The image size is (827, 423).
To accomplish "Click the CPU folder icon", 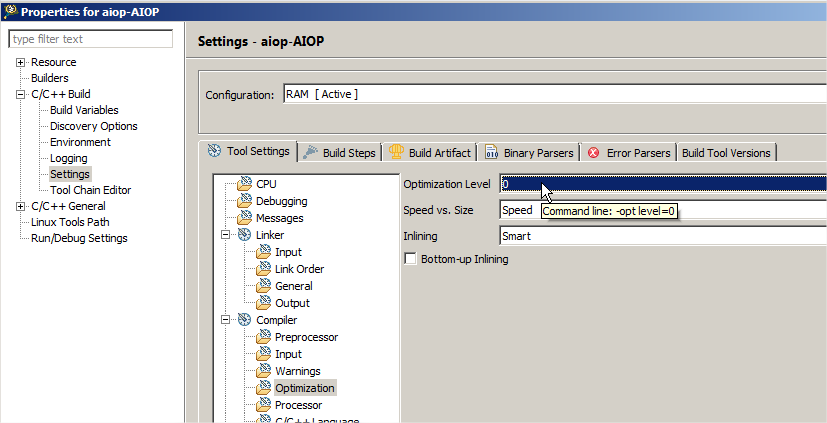I will tap(245, 184).
